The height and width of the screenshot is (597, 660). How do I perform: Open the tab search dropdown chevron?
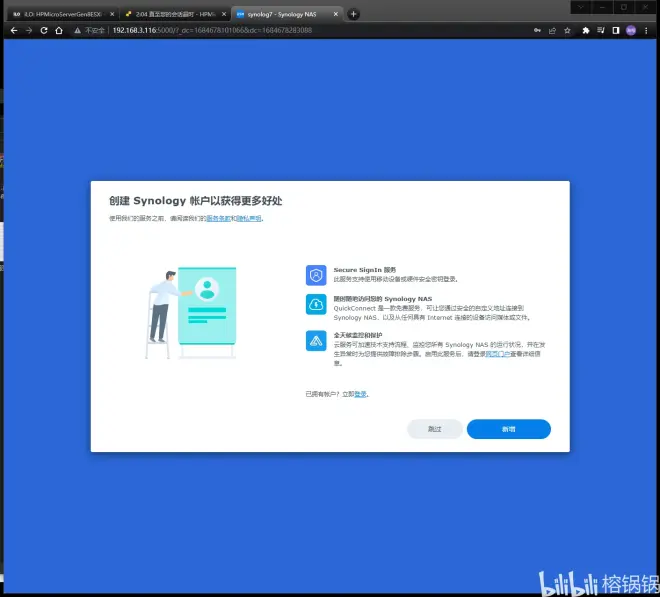click(x=581, y=7)
